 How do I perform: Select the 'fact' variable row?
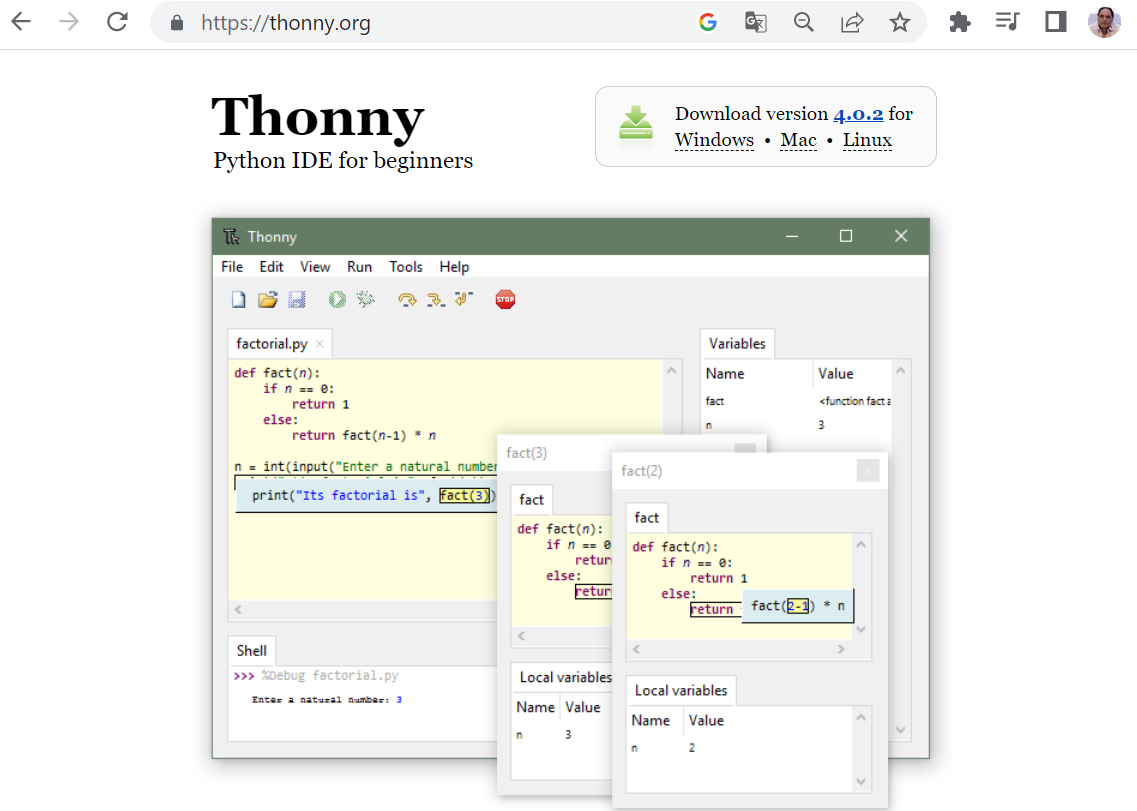(796, 401)
